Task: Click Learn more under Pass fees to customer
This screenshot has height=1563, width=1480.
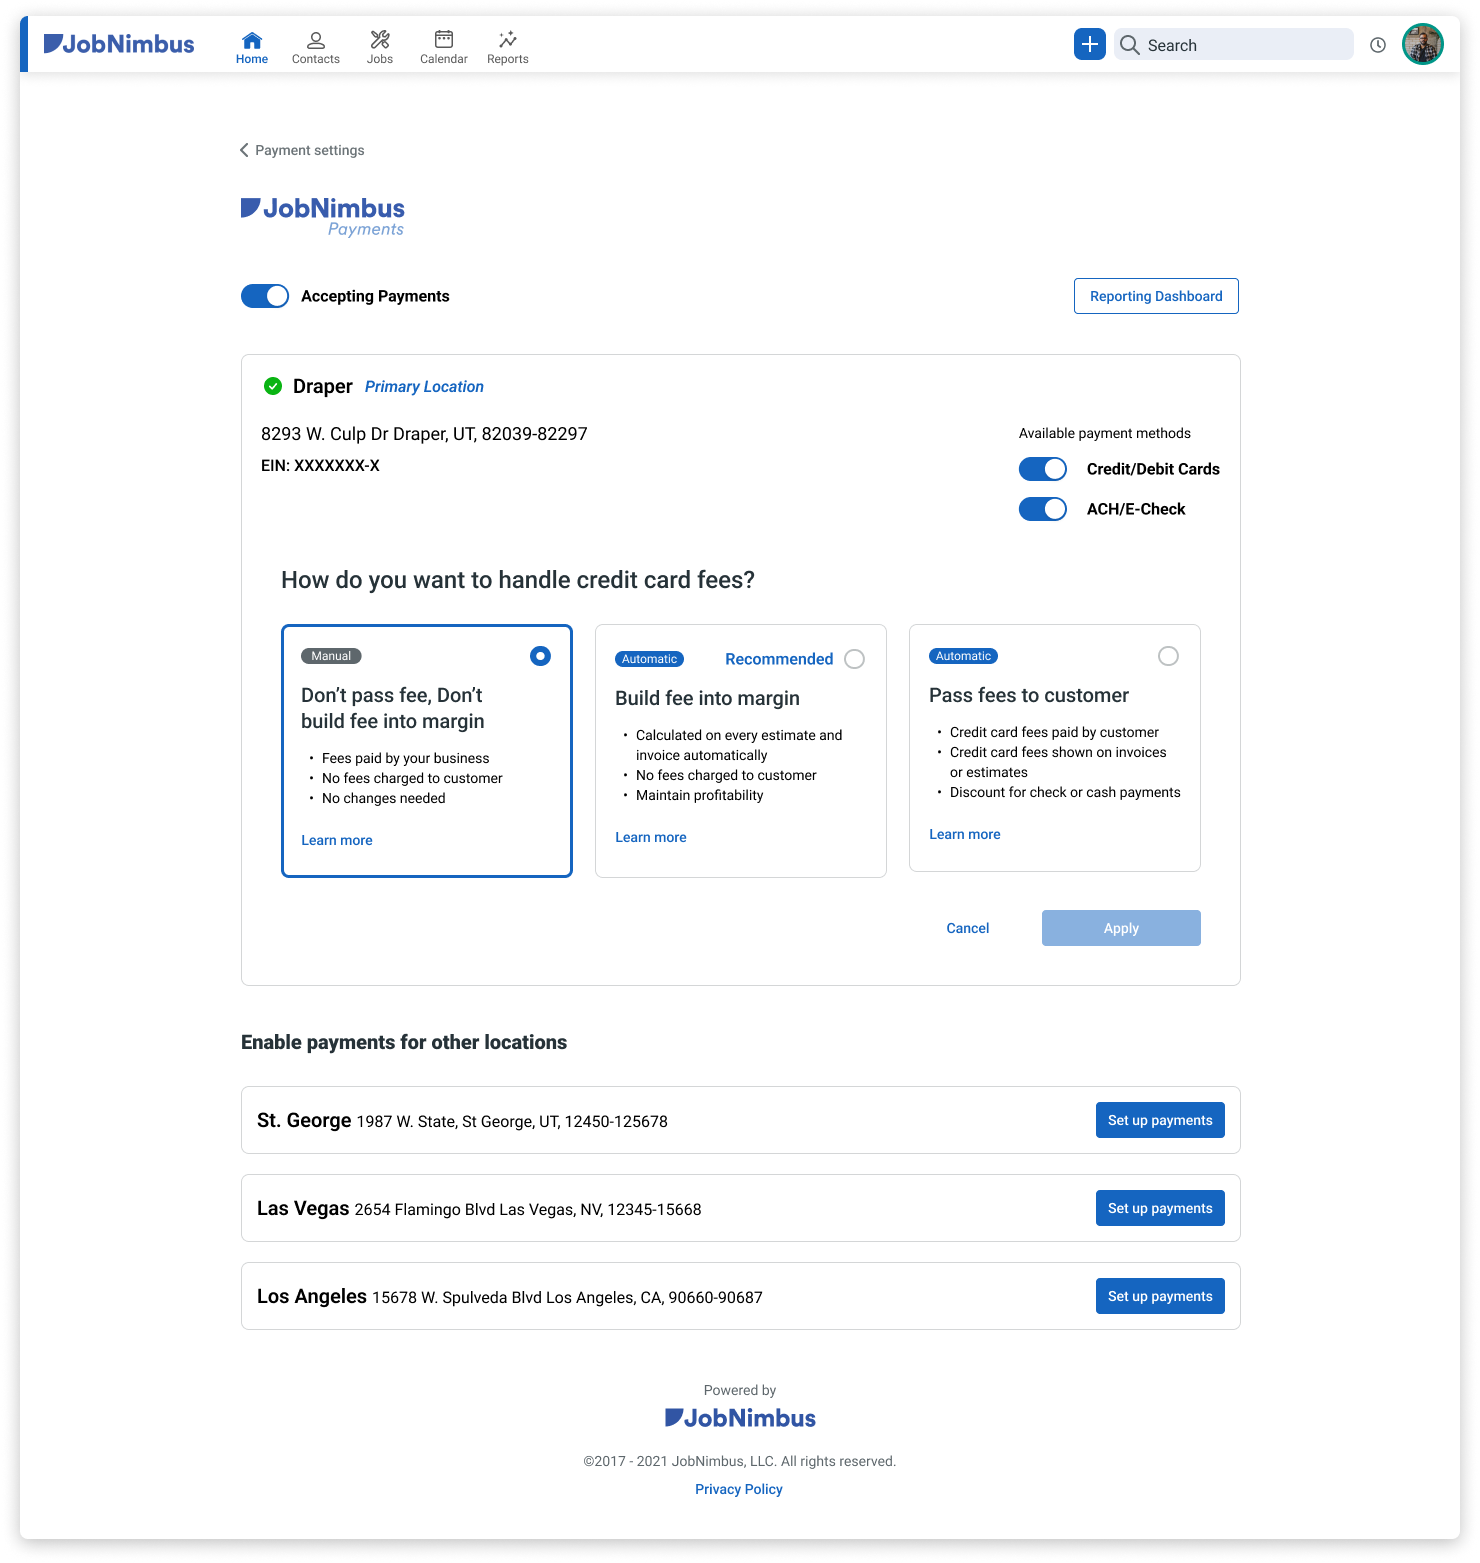Action: (965, 834)
